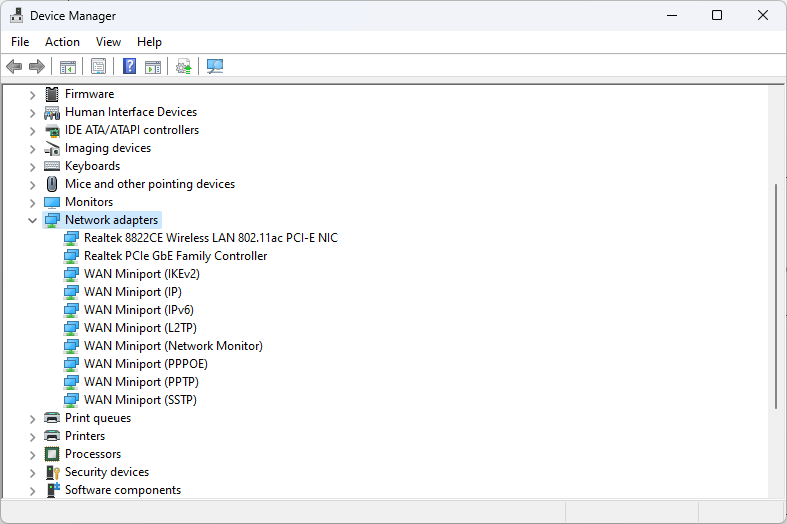Select Realtek PCIe GbE Family Controller
Image resolution: width=787 pixels, height=524 pixels.
tap(175, 256)
